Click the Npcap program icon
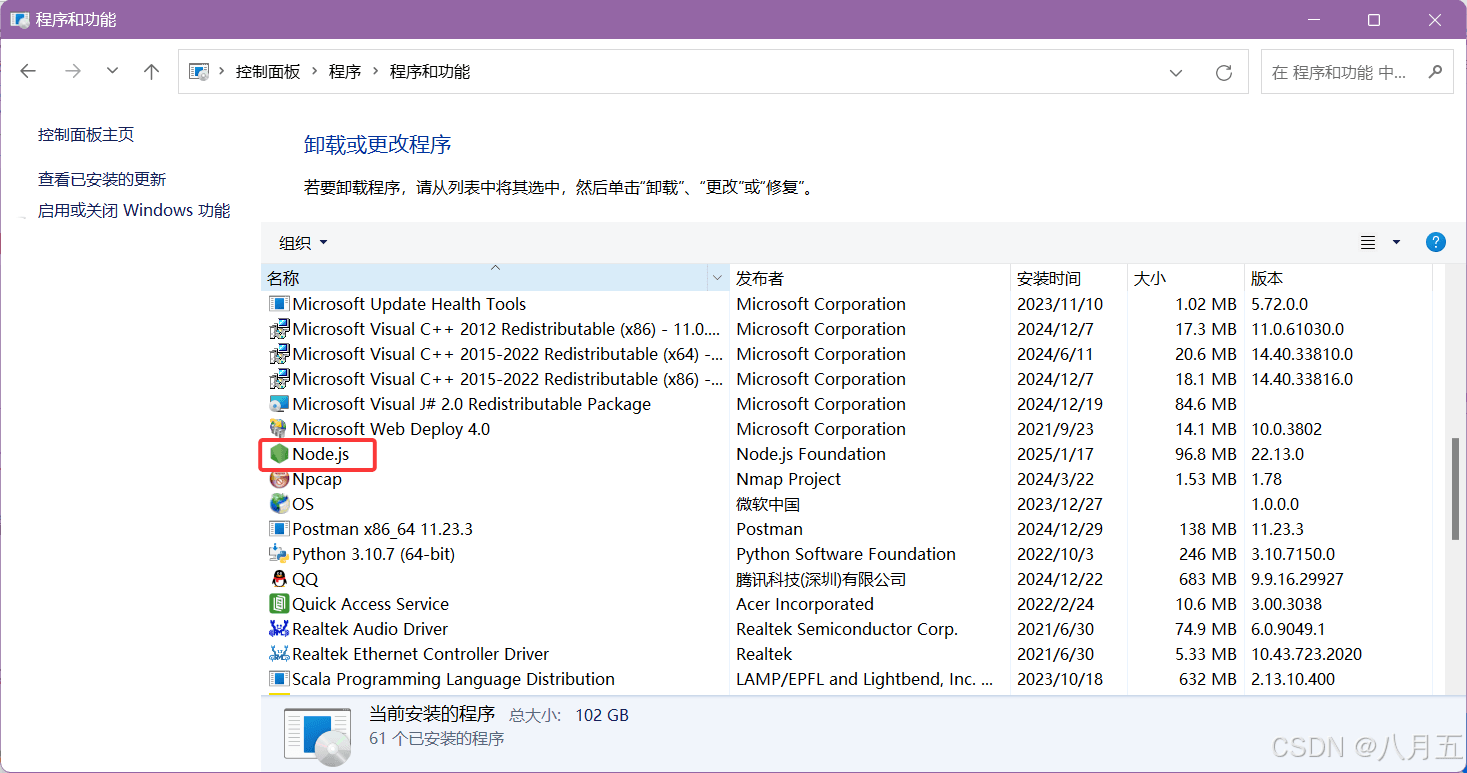Screen dimensions: 1467x773 tap(279, 479)
